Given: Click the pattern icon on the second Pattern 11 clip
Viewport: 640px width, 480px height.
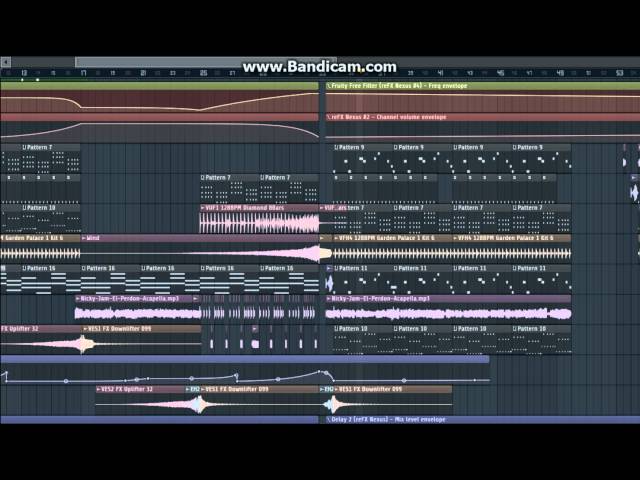Looking at the screenshot, I should (x=396, y=268).
